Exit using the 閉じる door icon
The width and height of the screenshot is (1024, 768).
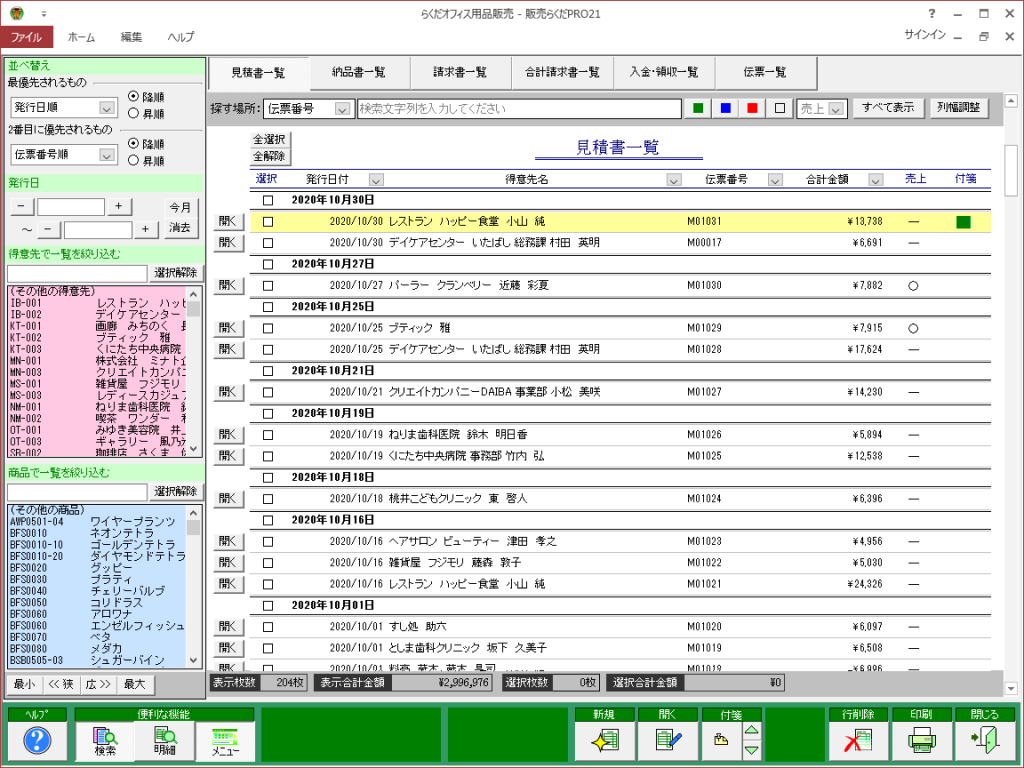point(984,741)
